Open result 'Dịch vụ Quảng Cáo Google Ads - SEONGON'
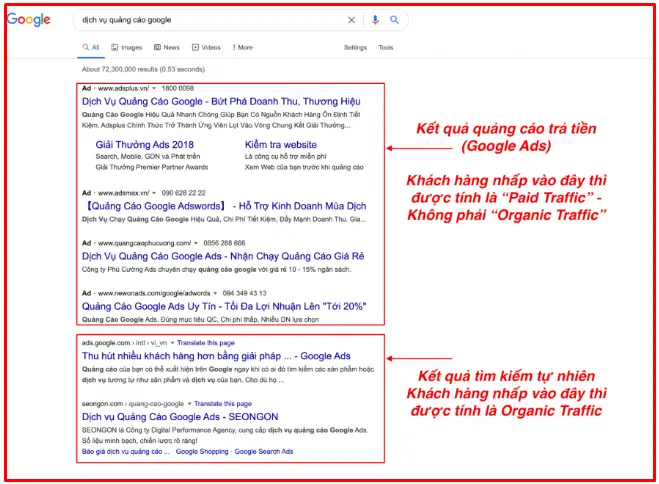 tap(180, 417)
